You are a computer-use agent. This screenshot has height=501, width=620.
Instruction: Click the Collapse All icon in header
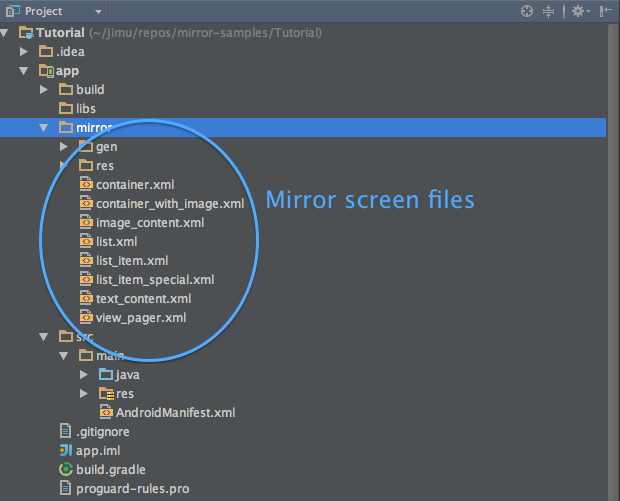(549, 11)
